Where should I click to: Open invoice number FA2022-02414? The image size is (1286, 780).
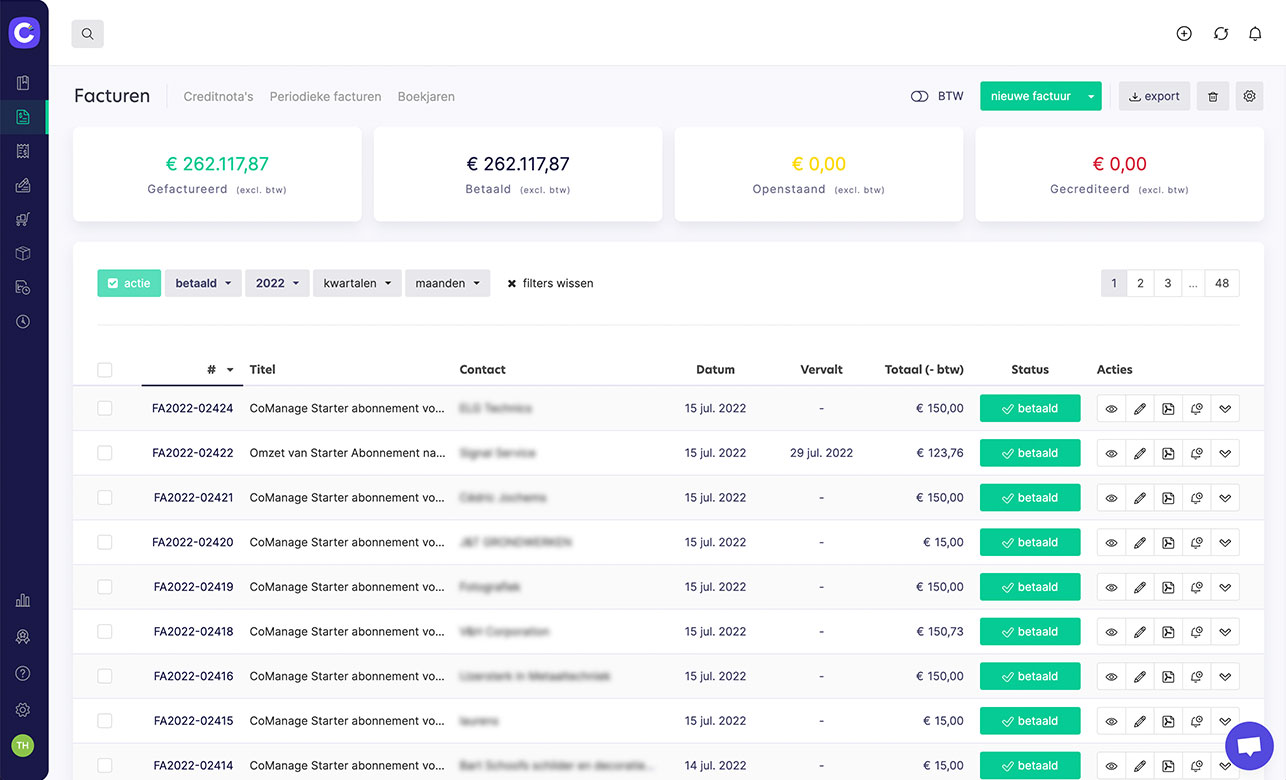click(x=193, y=766)
